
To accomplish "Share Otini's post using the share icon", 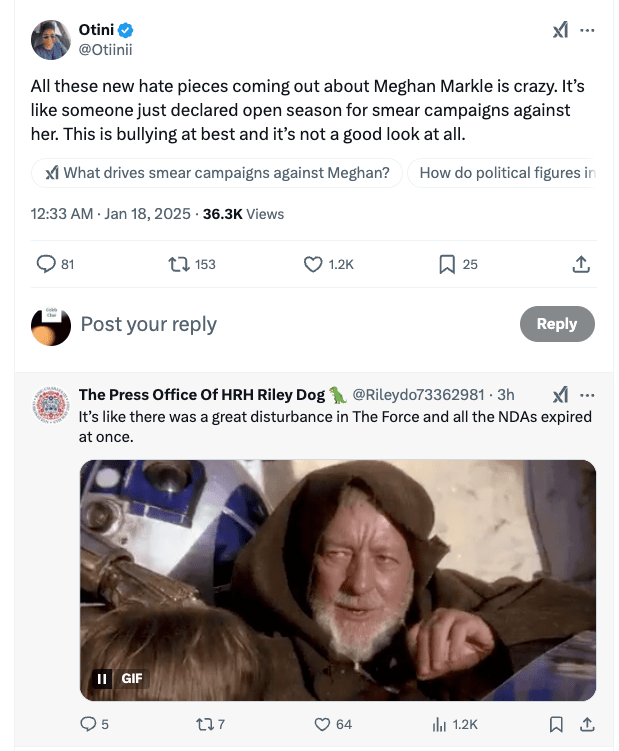I will coord(581,264).
